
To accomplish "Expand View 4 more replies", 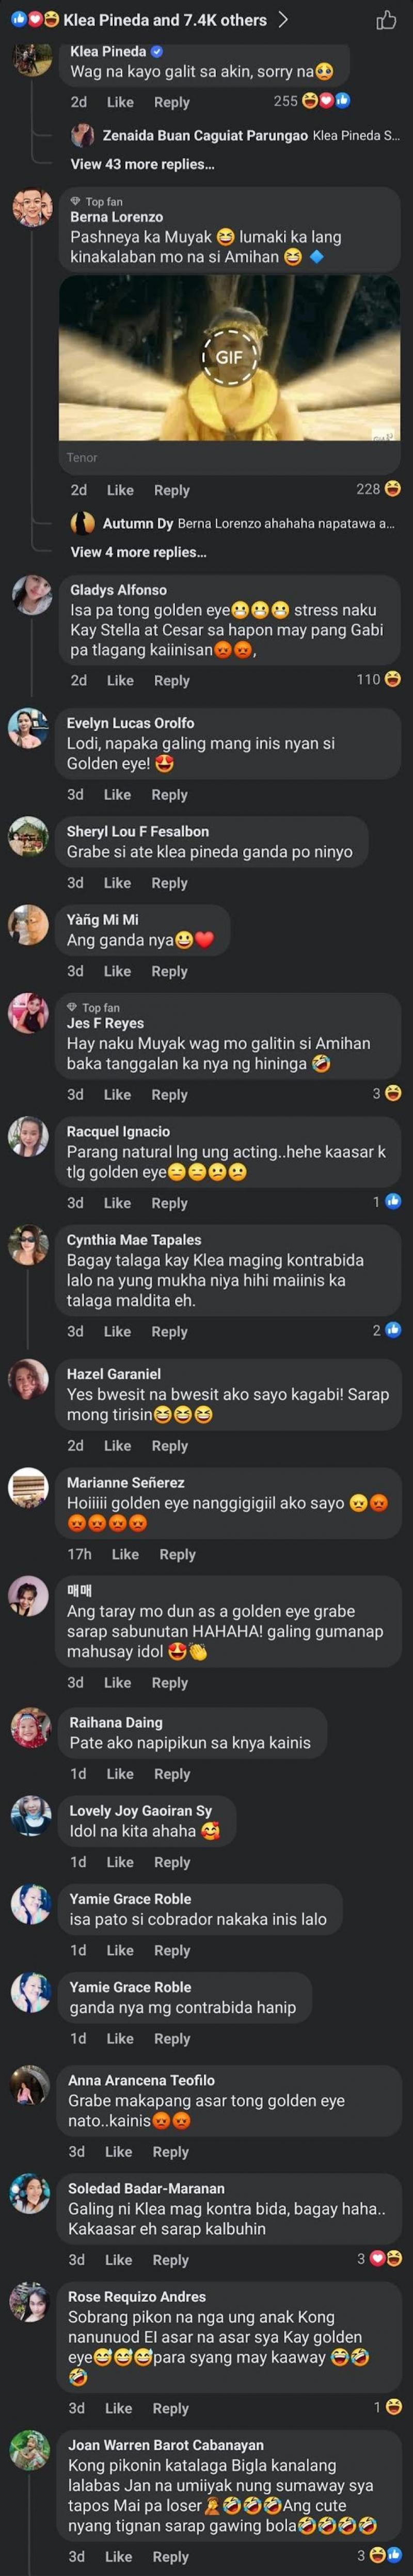I will coord(138,552).
